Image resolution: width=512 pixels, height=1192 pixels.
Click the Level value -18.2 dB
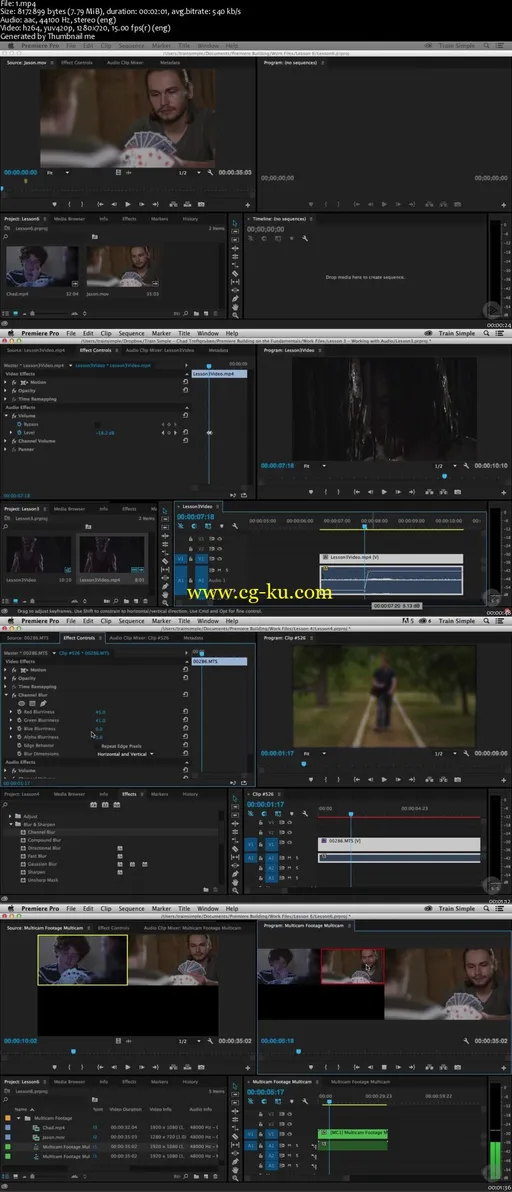[104, 433]
